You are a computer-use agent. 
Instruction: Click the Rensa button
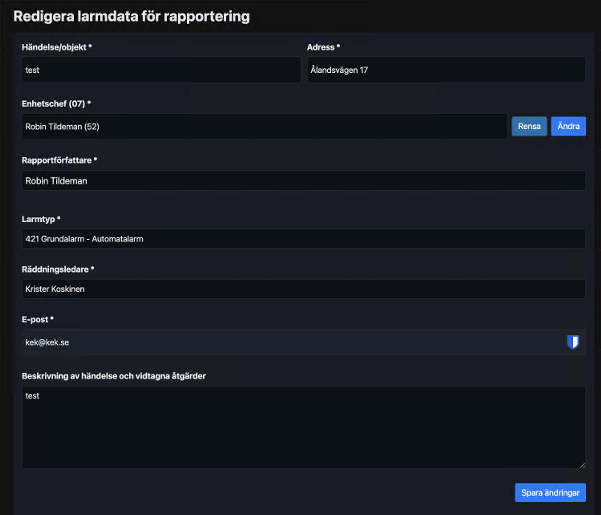[x=529, y=126]
